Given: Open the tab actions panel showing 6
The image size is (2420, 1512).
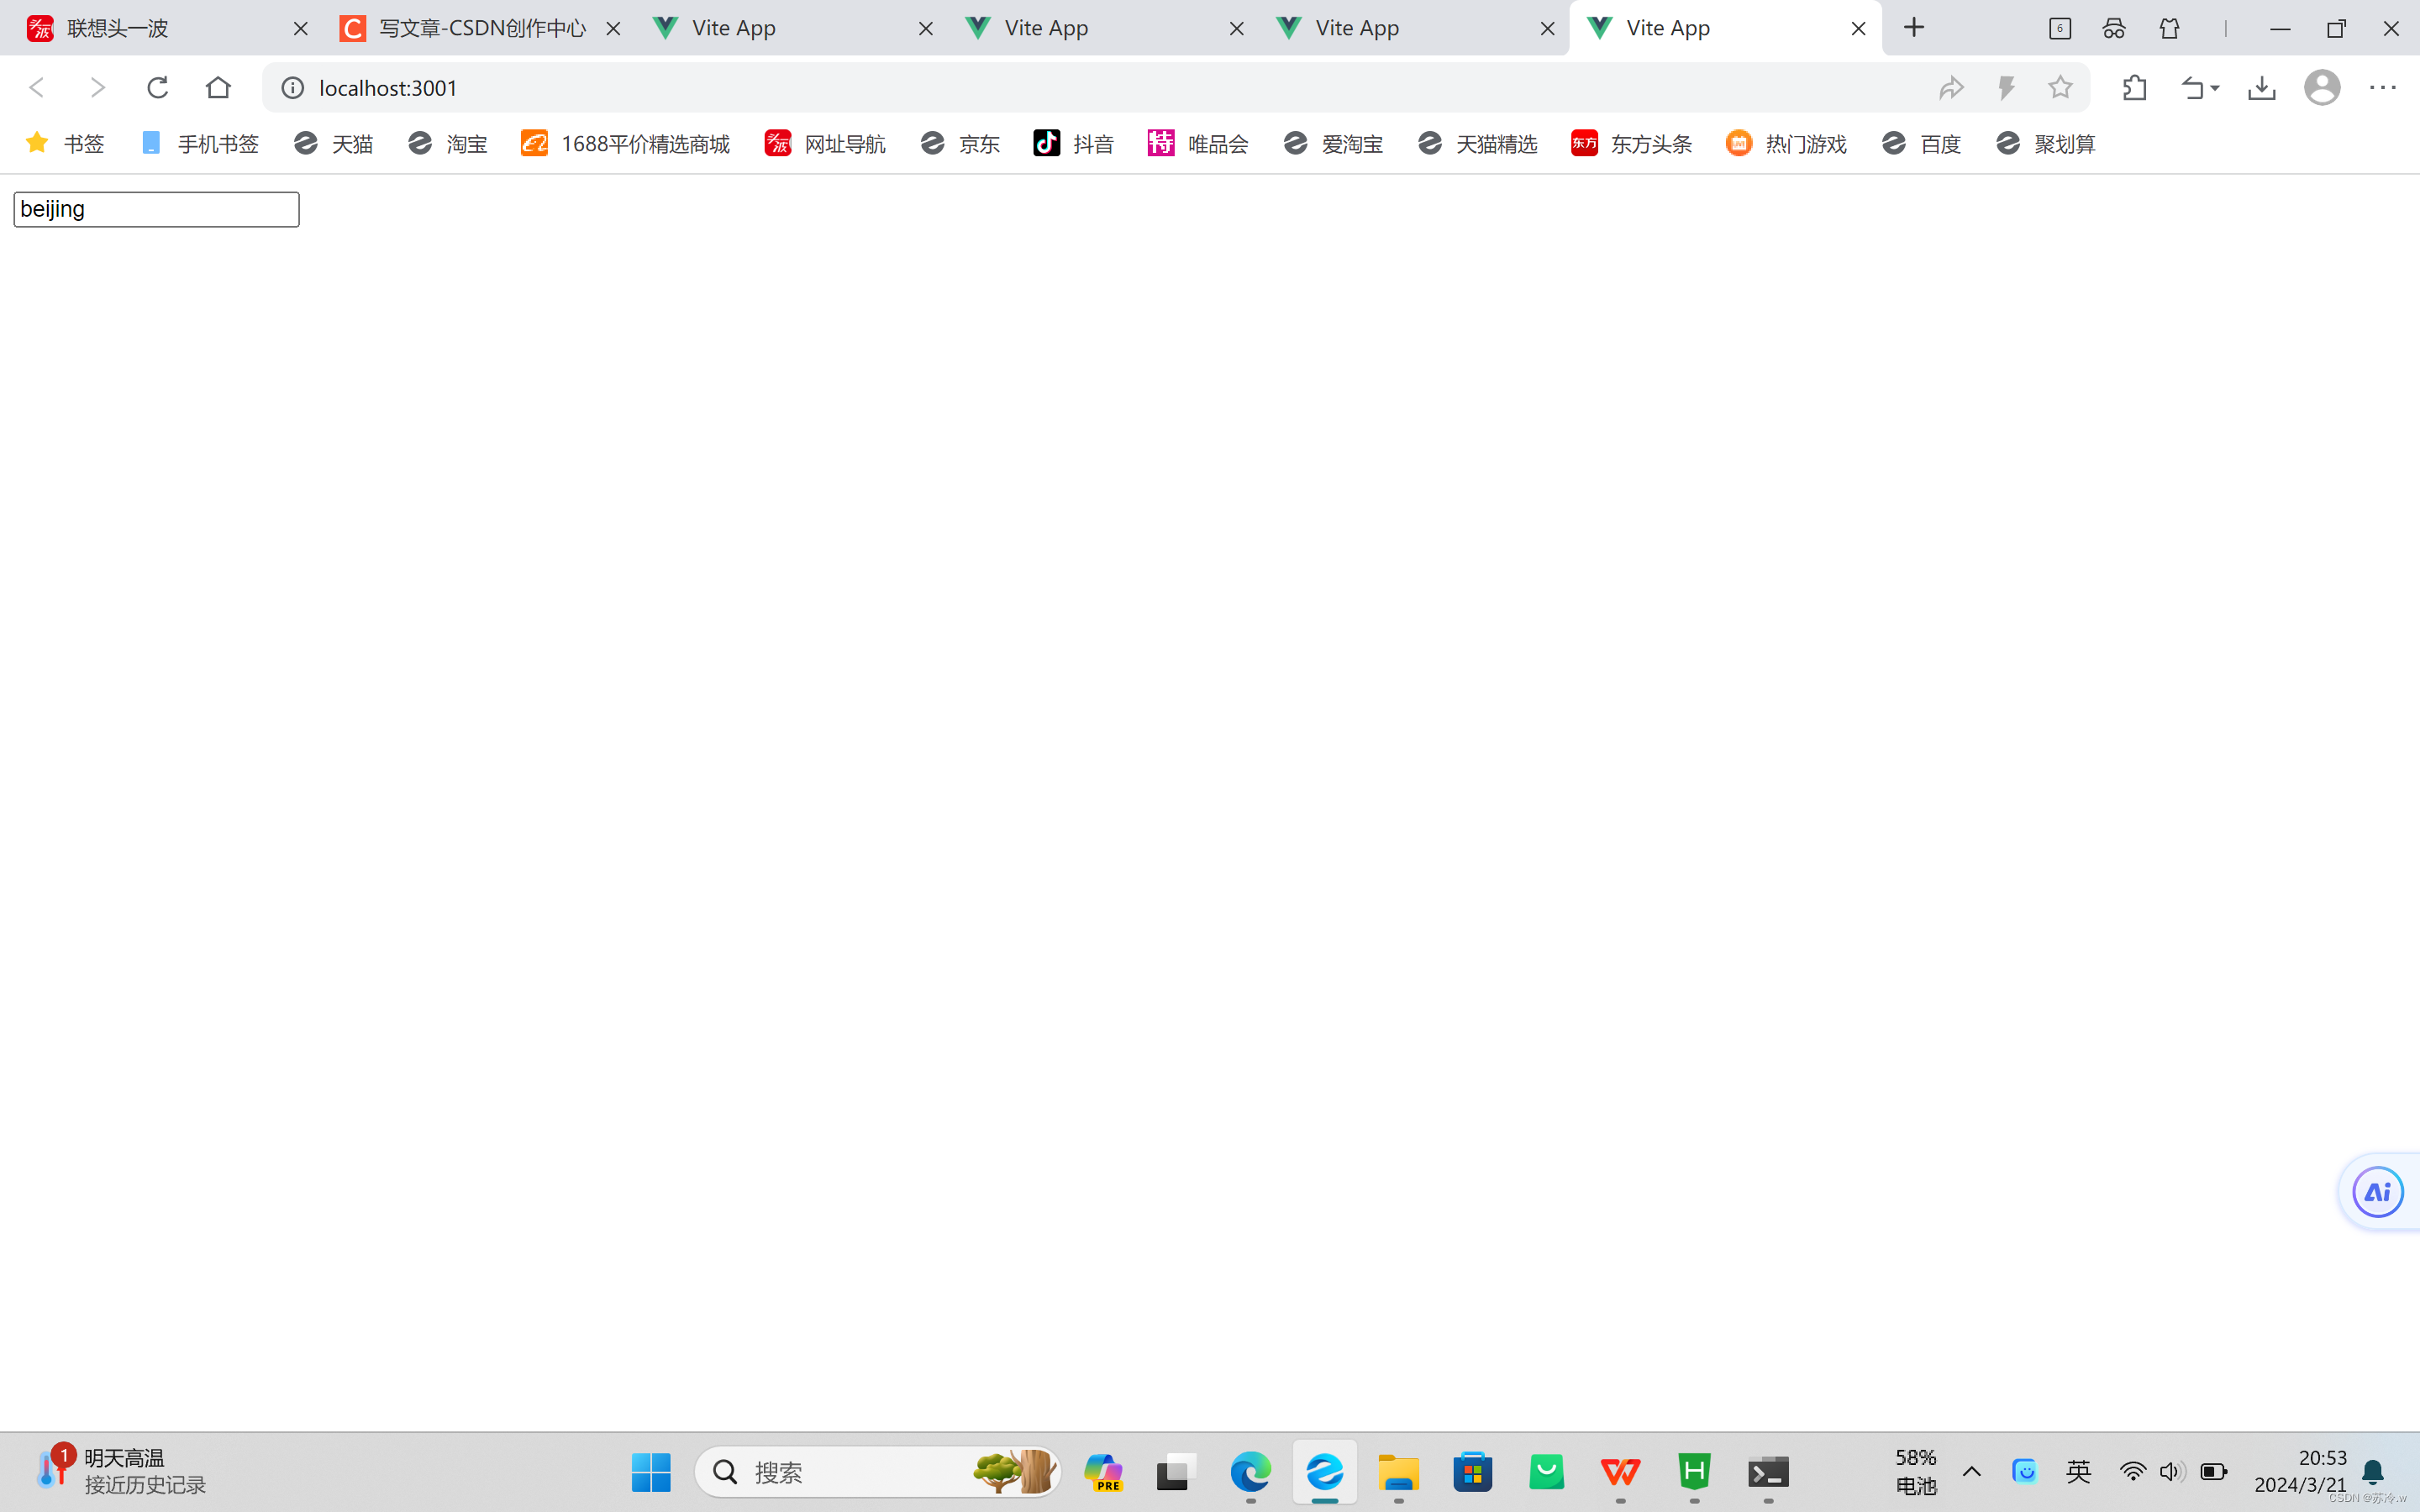Looking at the screenshot, I should (x=2060, y=28).
